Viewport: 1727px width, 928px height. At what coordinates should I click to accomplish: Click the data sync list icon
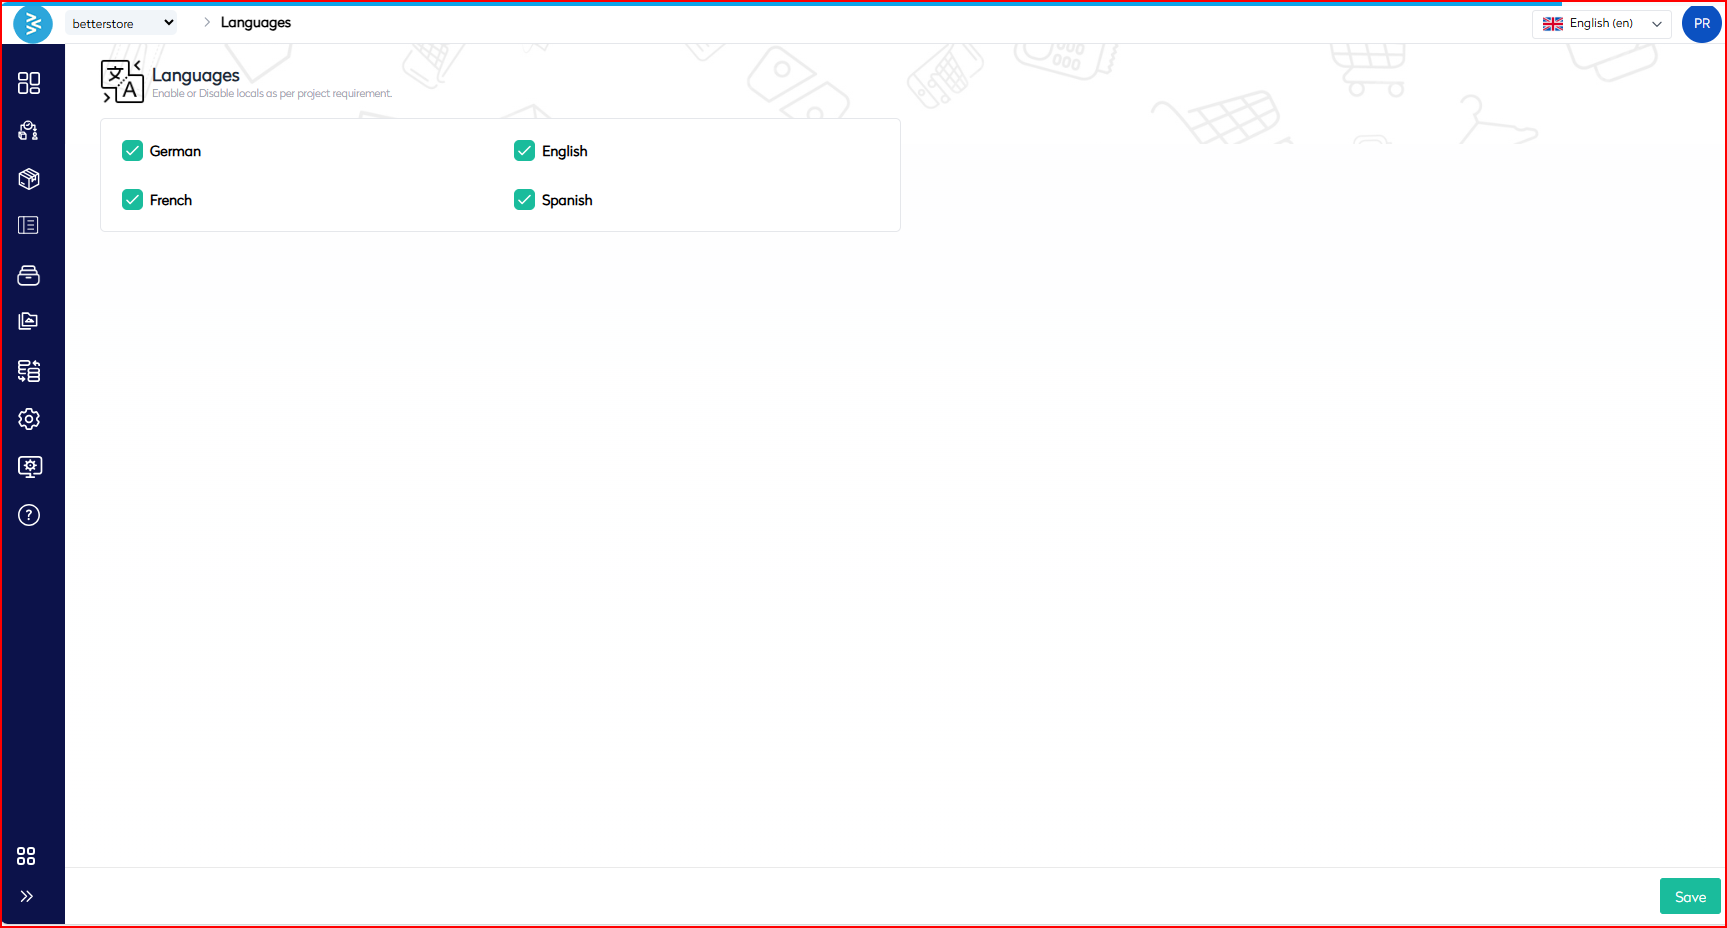29,371
